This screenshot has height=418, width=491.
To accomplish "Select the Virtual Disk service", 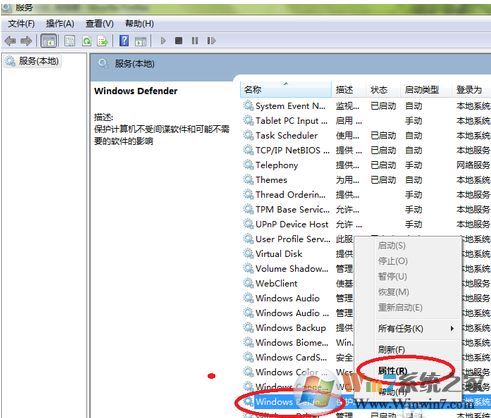I will [x=279, y=254].
